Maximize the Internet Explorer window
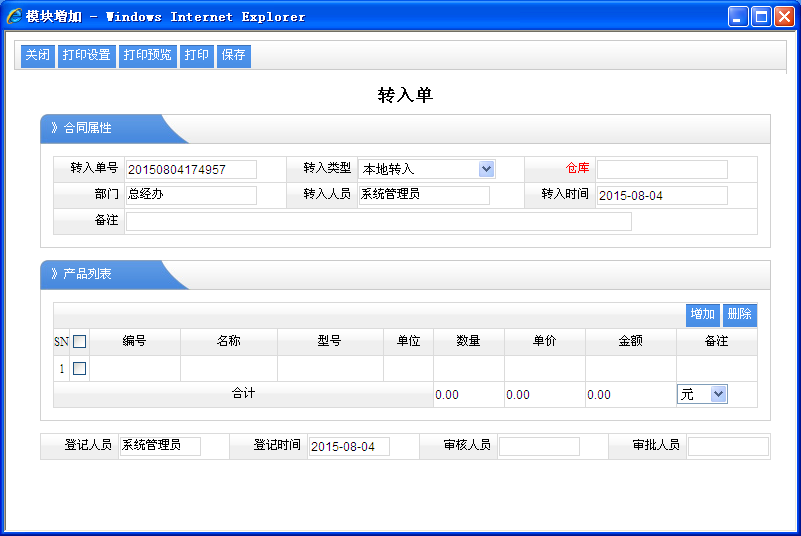The width and height of the screenshot is (801, 536). 761,16
